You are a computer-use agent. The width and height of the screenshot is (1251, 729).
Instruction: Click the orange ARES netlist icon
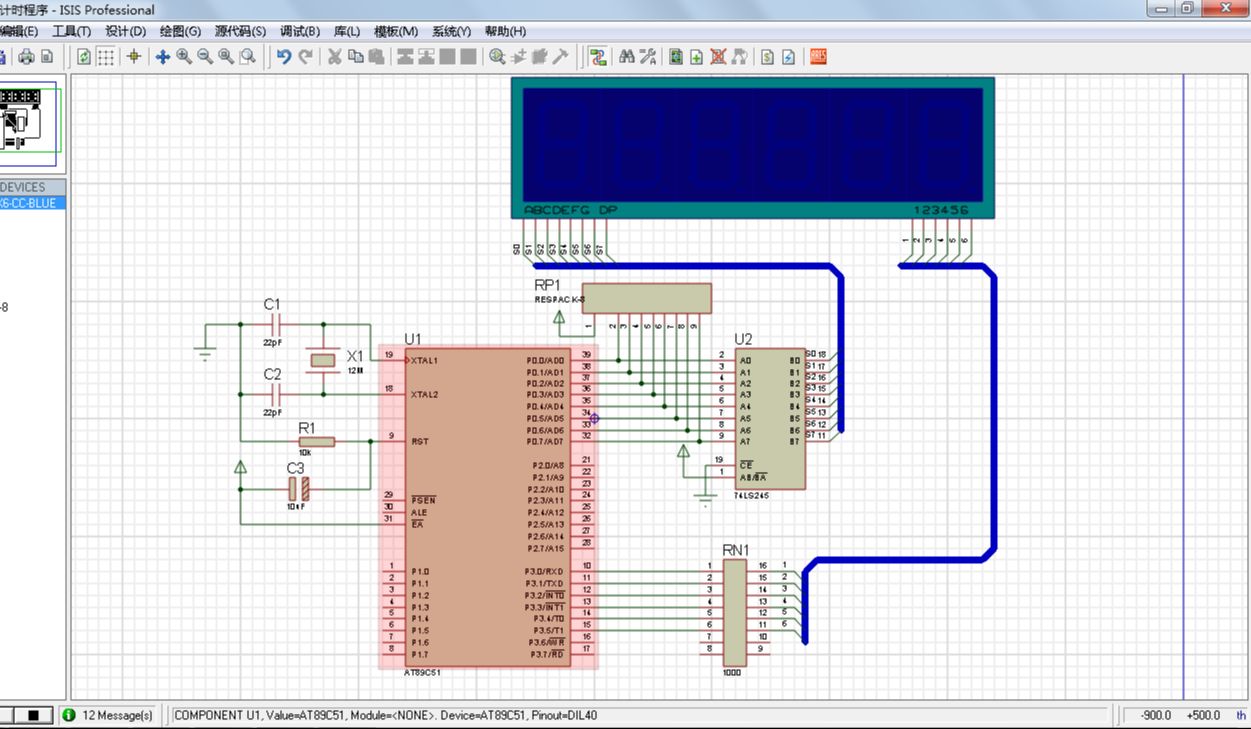[x=818, y=57]
